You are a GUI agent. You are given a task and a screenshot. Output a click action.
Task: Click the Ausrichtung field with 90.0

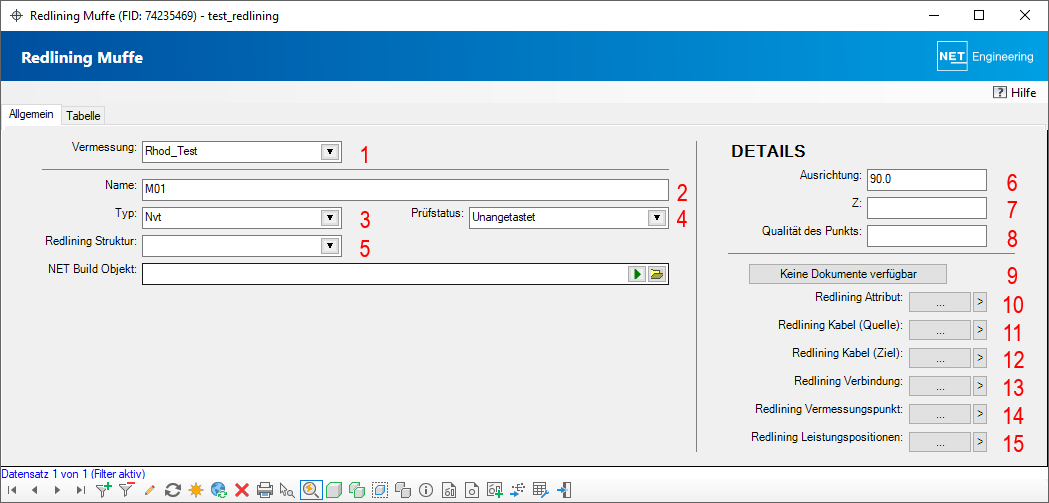coord(927,180)
